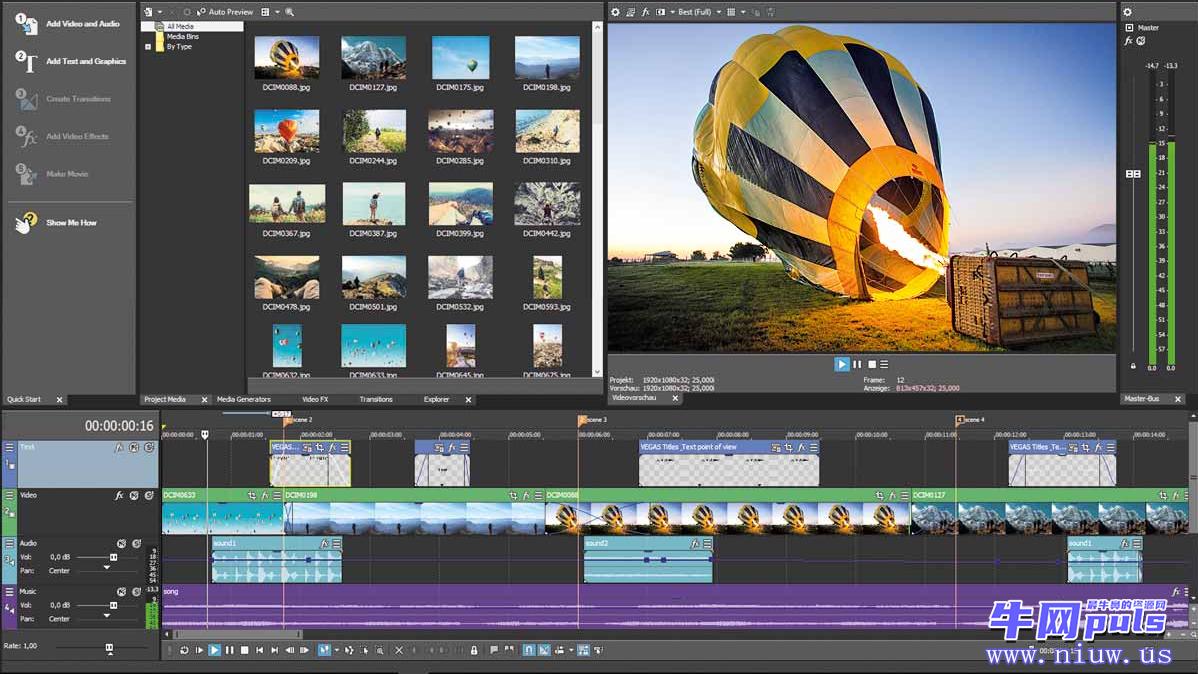Open the Transitions tab
Screen dimensions: 1198x674
376,399
